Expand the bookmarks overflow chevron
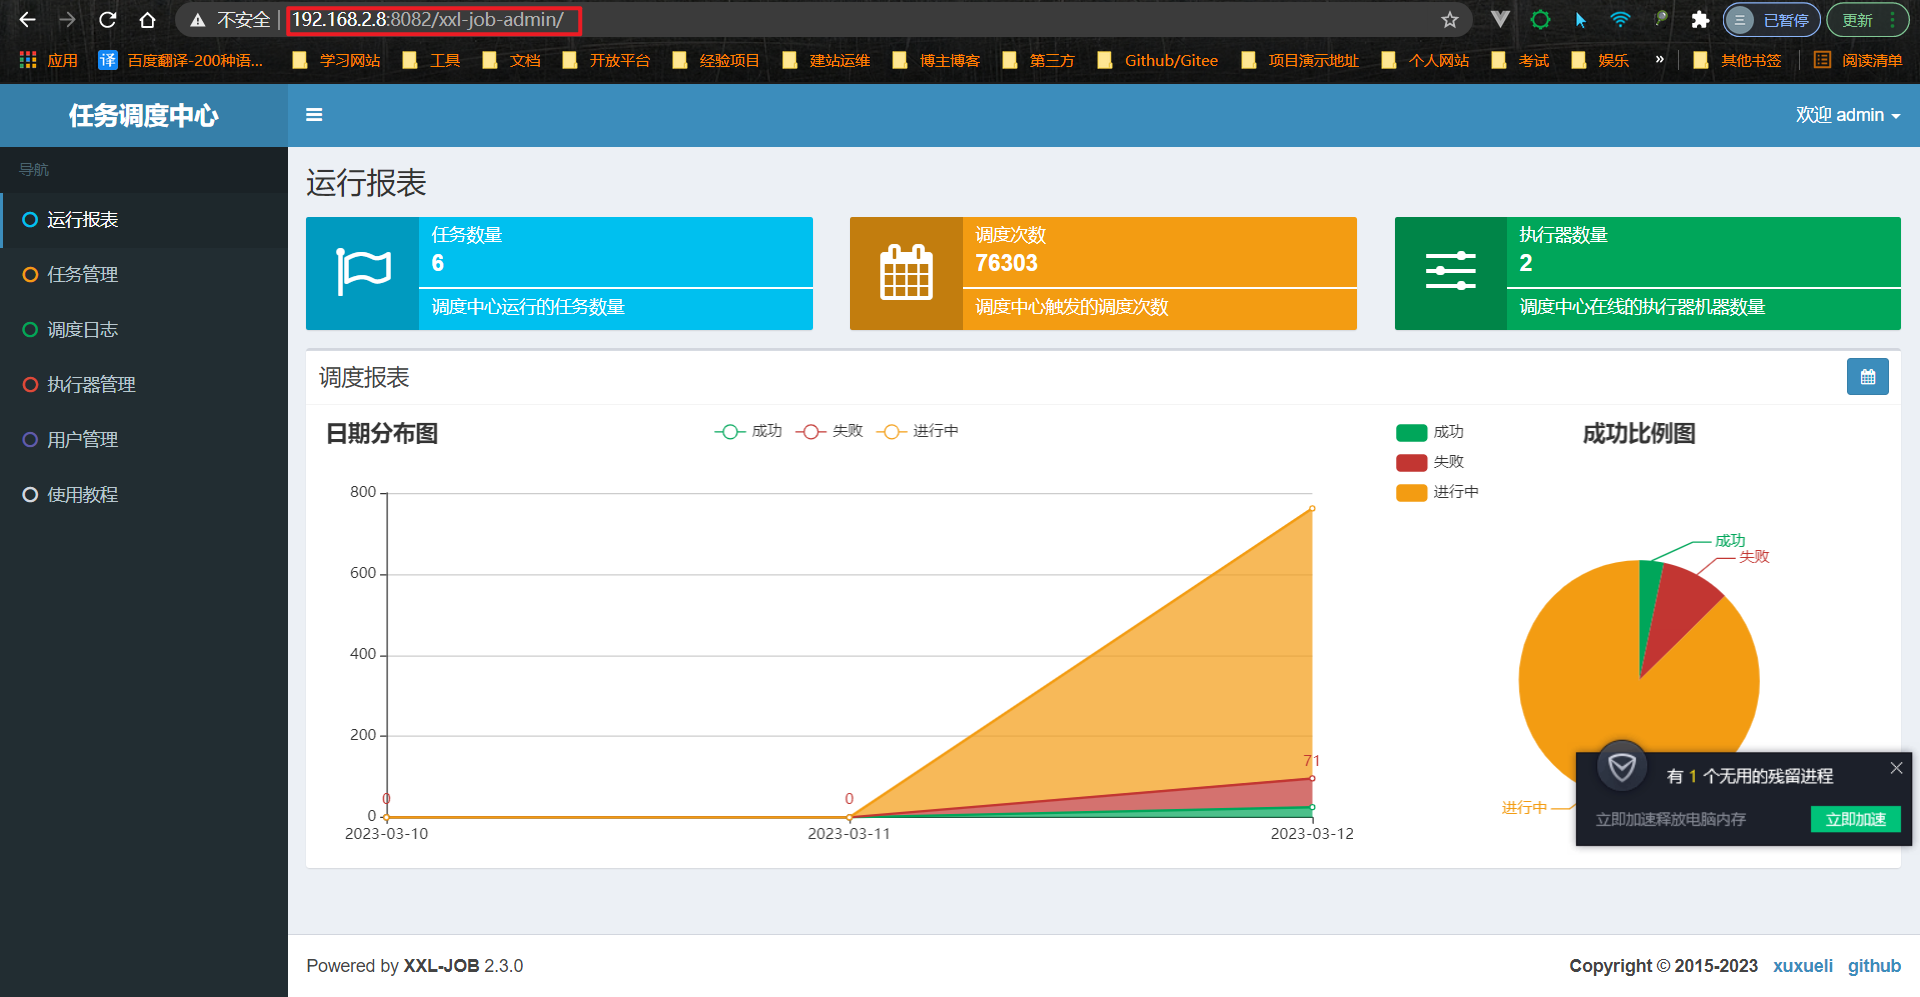 1659,60
